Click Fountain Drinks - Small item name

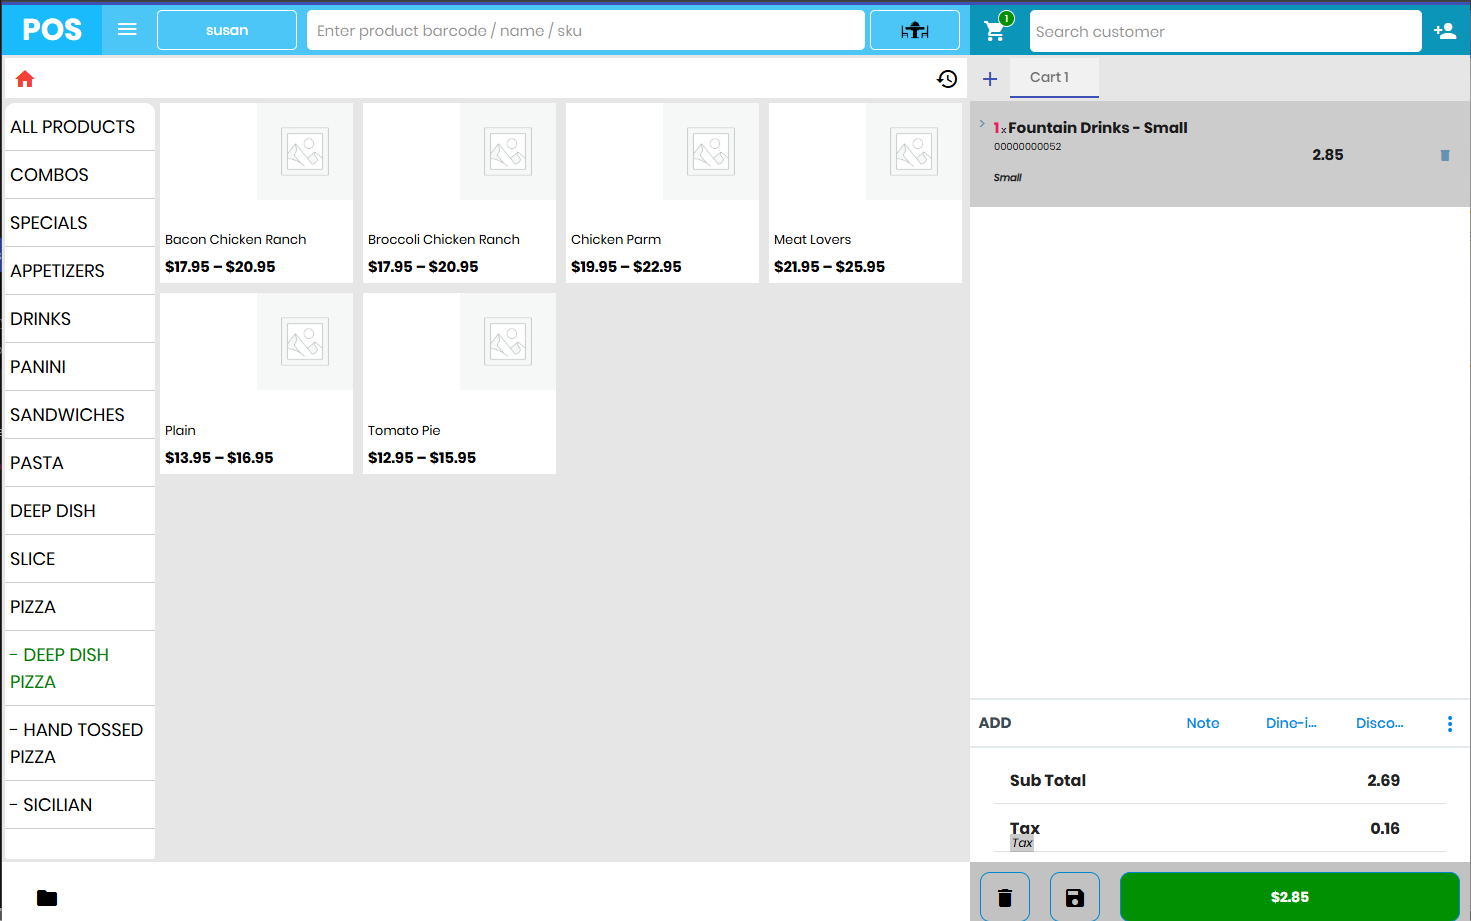point(1097,127)
